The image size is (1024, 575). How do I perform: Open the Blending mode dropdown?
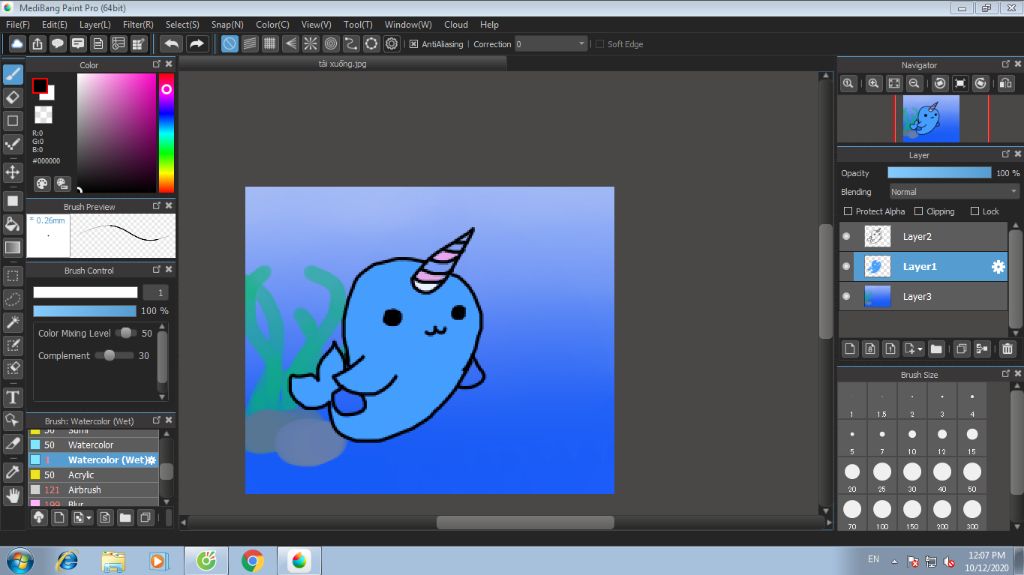tap(954, 191)
